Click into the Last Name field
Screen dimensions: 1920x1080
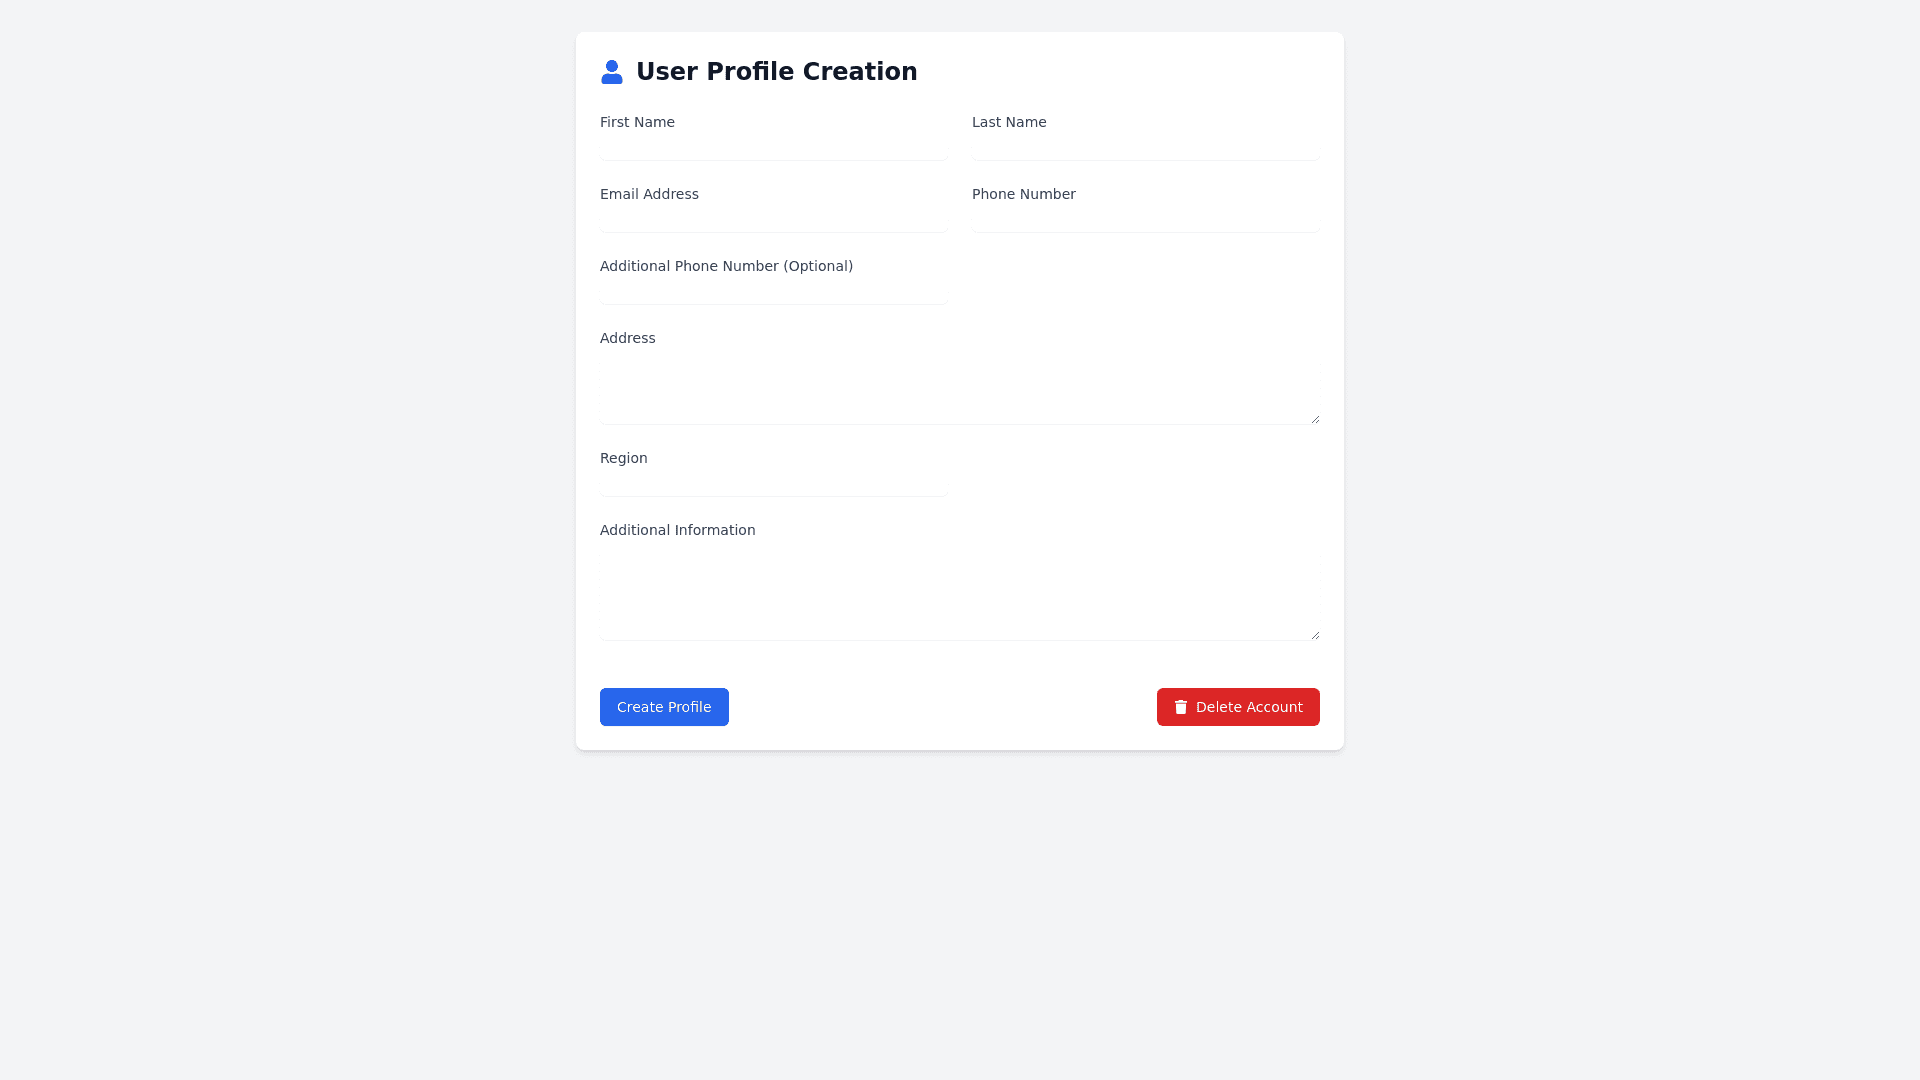pyautogui.click(x=1145, y=148)
